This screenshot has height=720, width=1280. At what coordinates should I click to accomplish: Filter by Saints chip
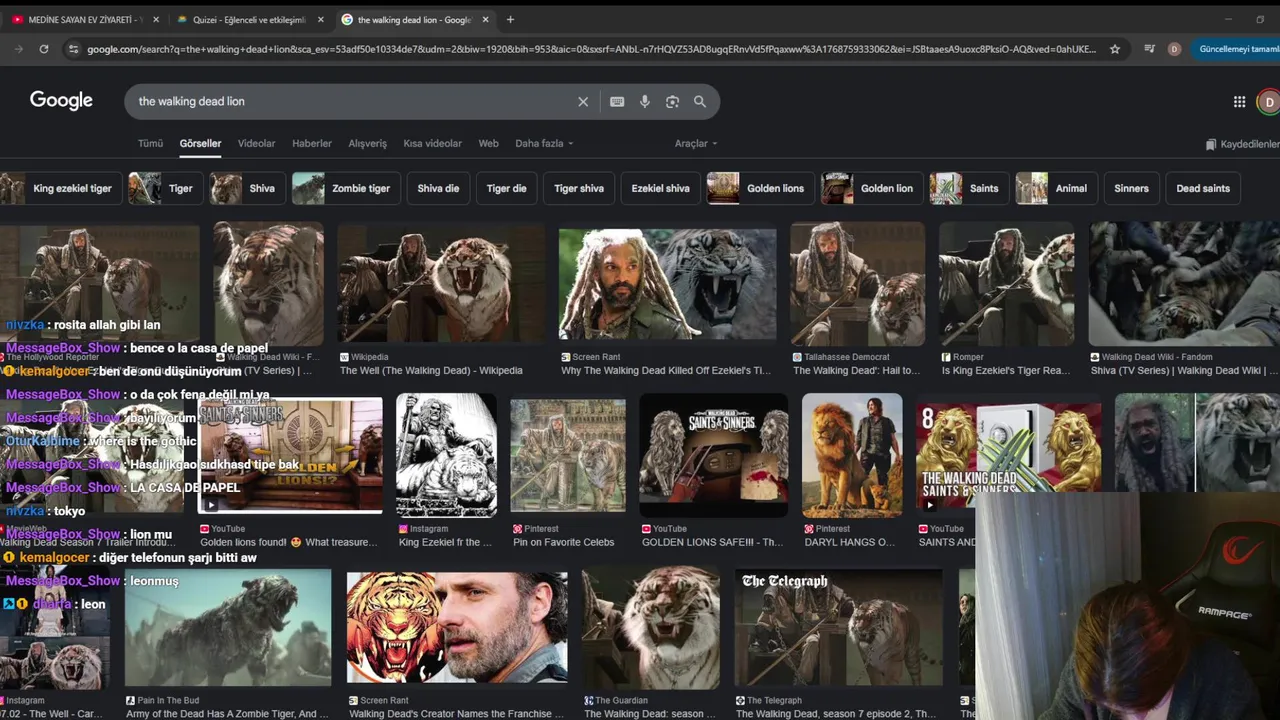pos(969,188)
